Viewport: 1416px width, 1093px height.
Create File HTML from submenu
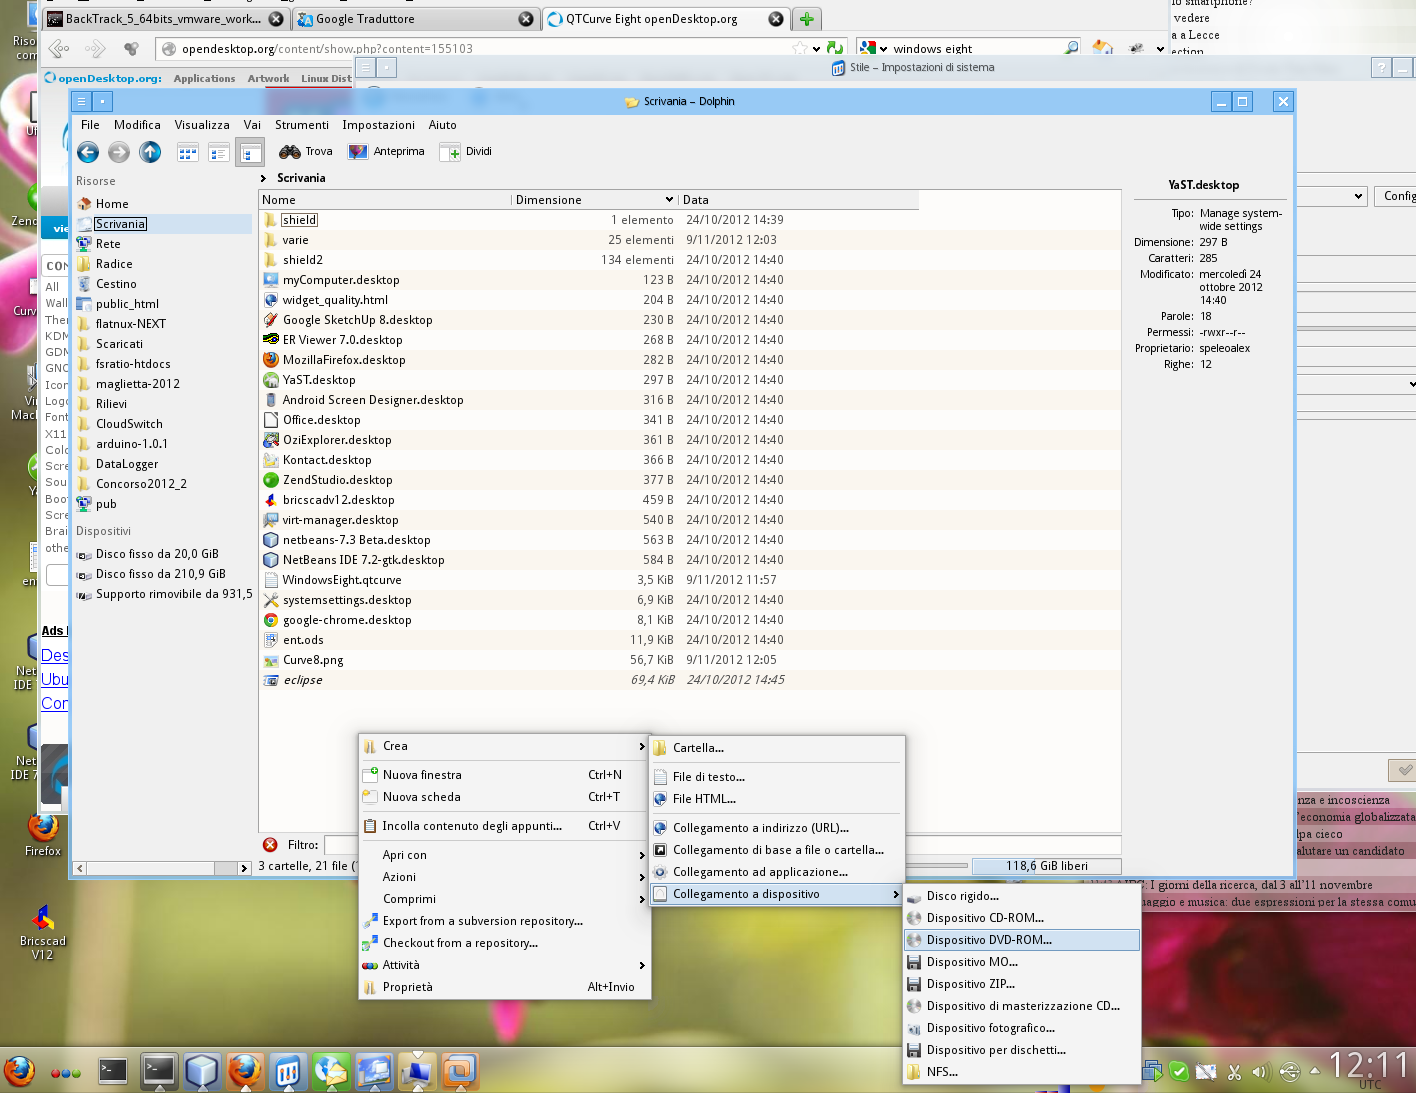click(777, 799)
